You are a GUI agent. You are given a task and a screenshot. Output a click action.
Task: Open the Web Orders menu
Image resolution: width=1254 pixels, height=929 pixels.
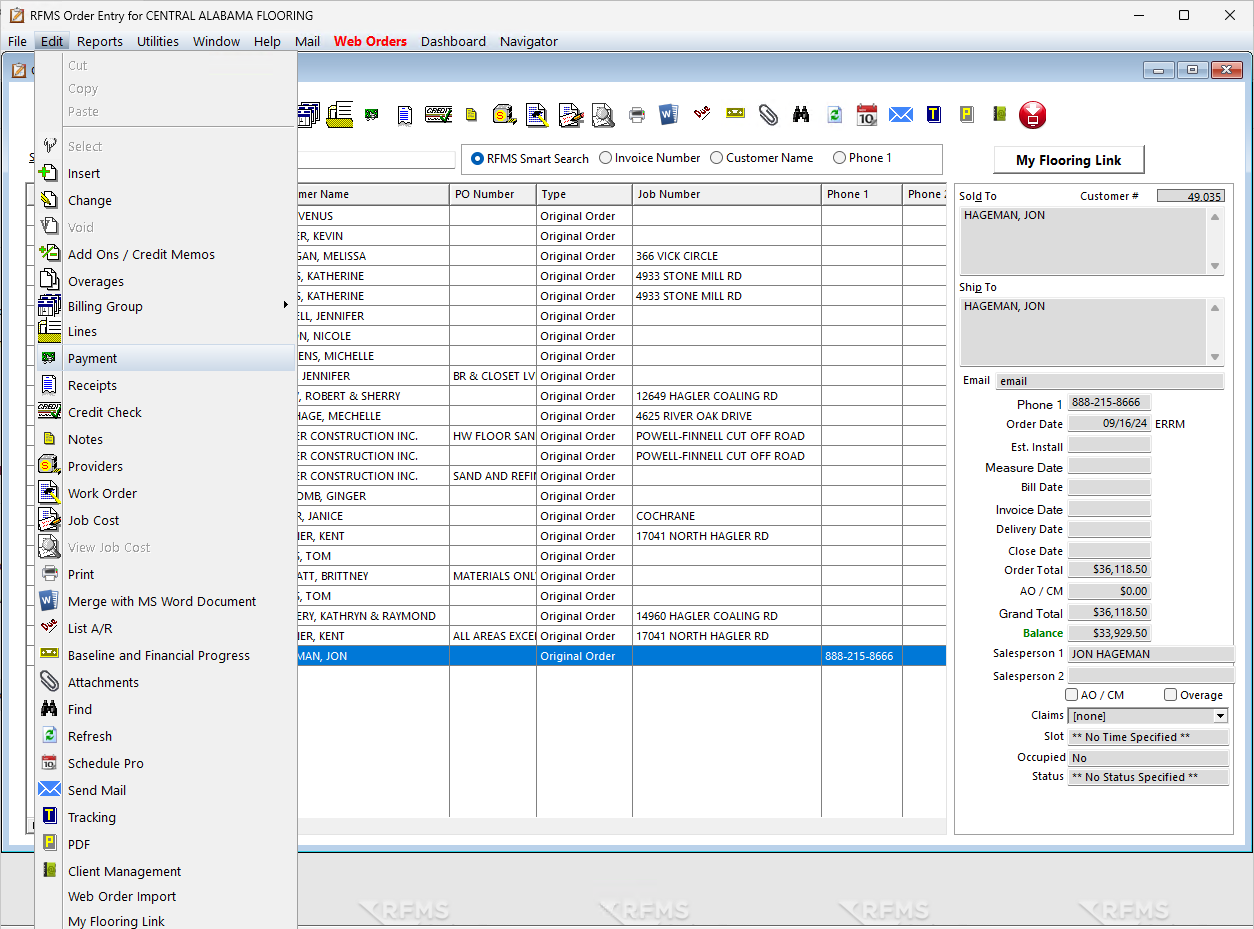coord(370,41)
